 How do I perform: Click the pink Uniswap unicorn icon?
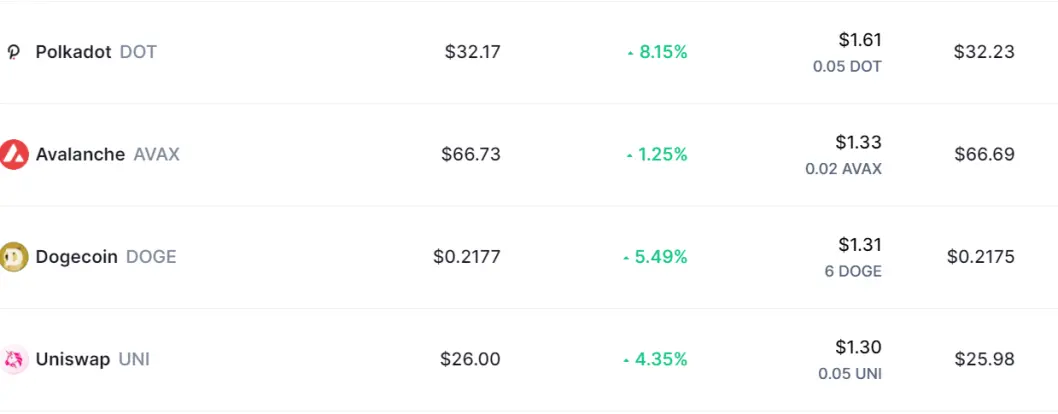click(x=13, y=359)
